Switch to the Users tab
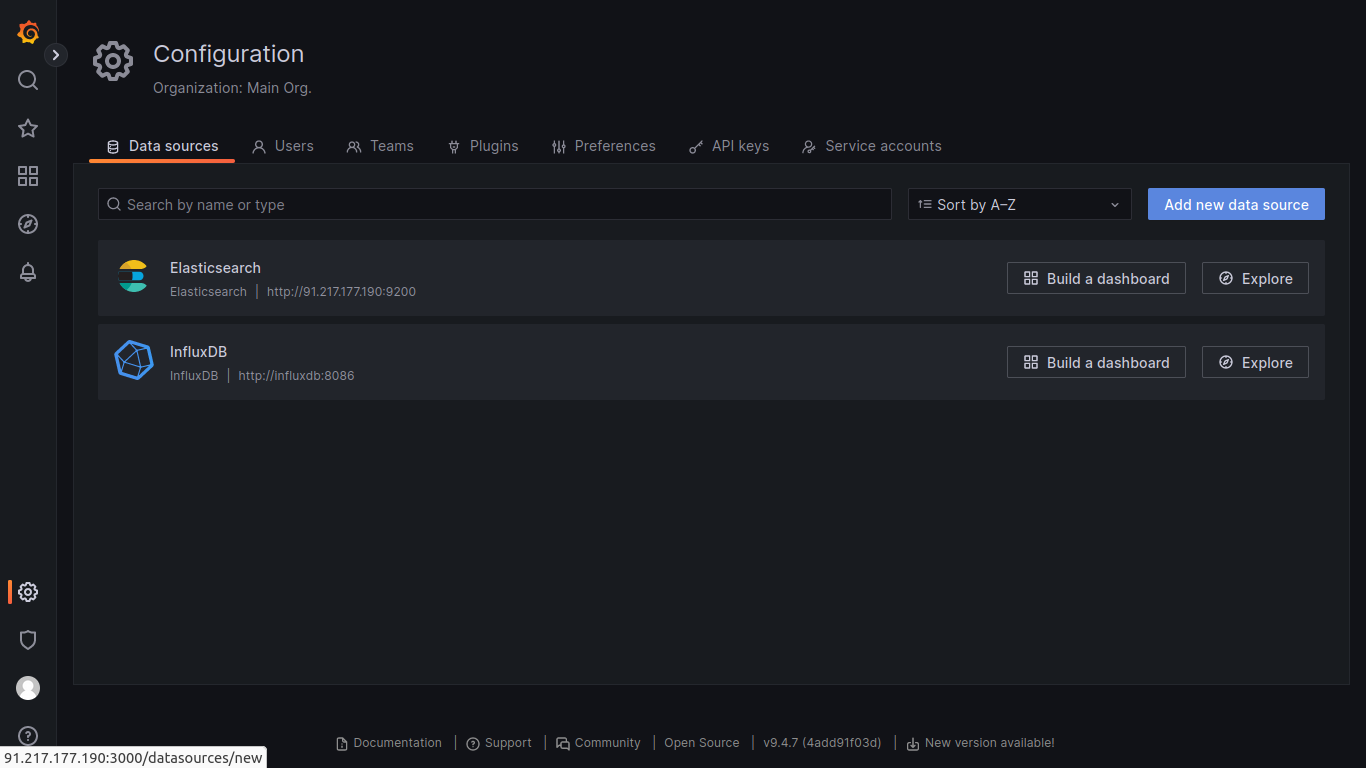The image size is (1366, 768). (x=282, y=146)
